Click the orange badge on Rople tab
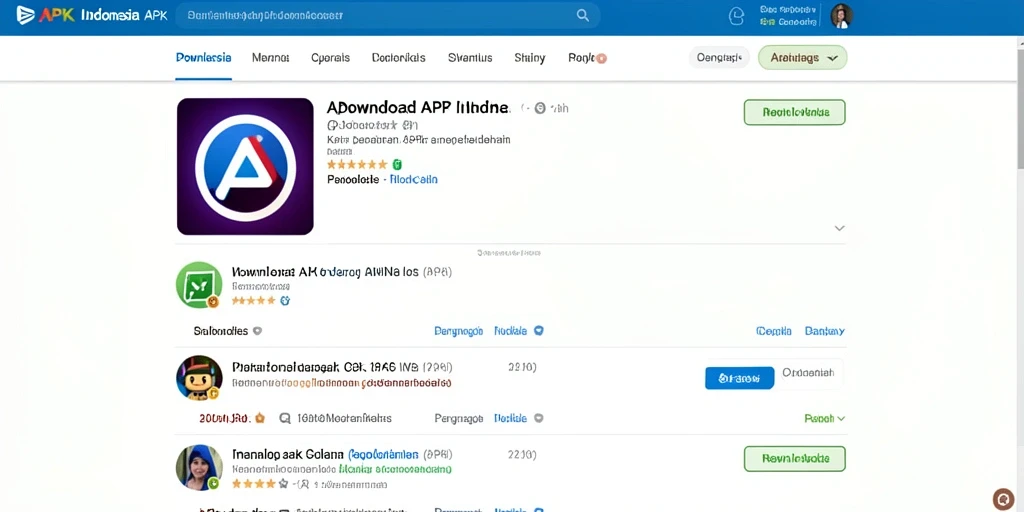Viewport: 1024px width, 512px height. pos(601,58)
